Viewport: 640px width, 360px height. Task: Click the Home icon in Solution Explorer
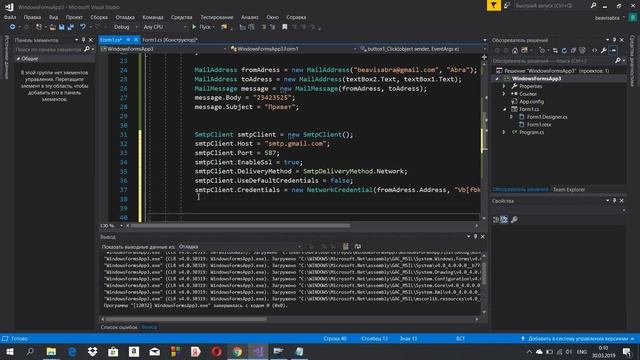coord(515,50)
